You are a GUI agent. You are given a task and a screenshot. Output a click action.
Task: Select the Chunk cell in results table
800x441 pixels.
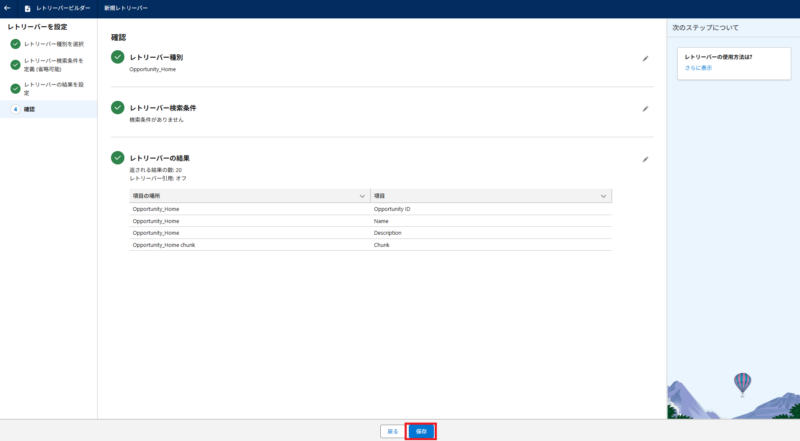point(382,245)
